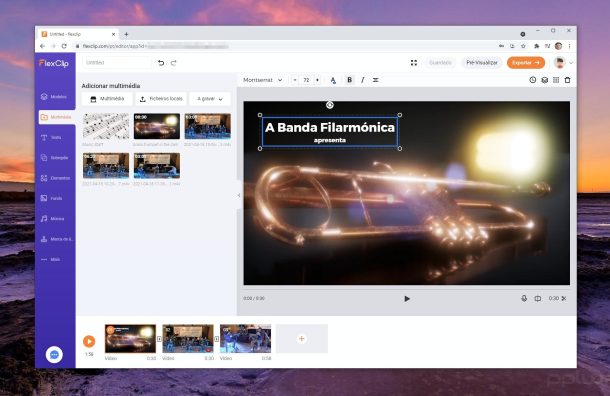The width and height of the screenshot is (610, 396).
Task: Click the transition icon between the second and third clips
Action: click(x=217, y=339)
